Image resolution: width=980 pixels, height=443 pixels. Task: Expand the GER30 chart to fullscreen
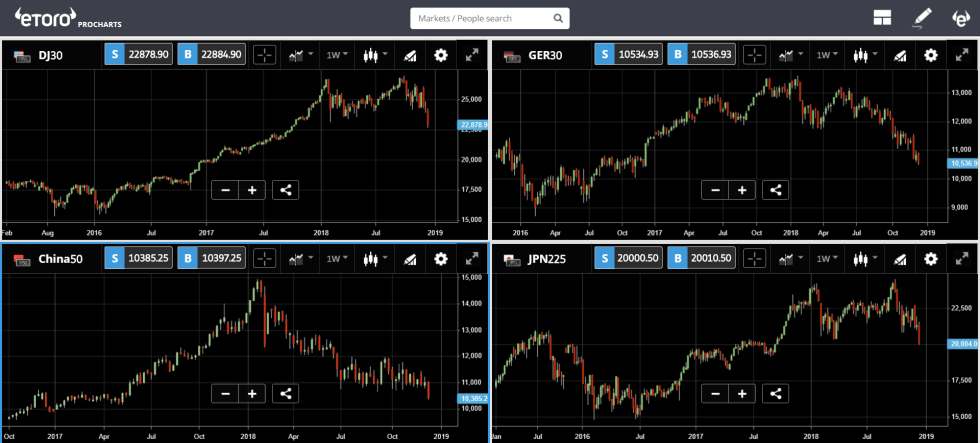pos(962,56)
